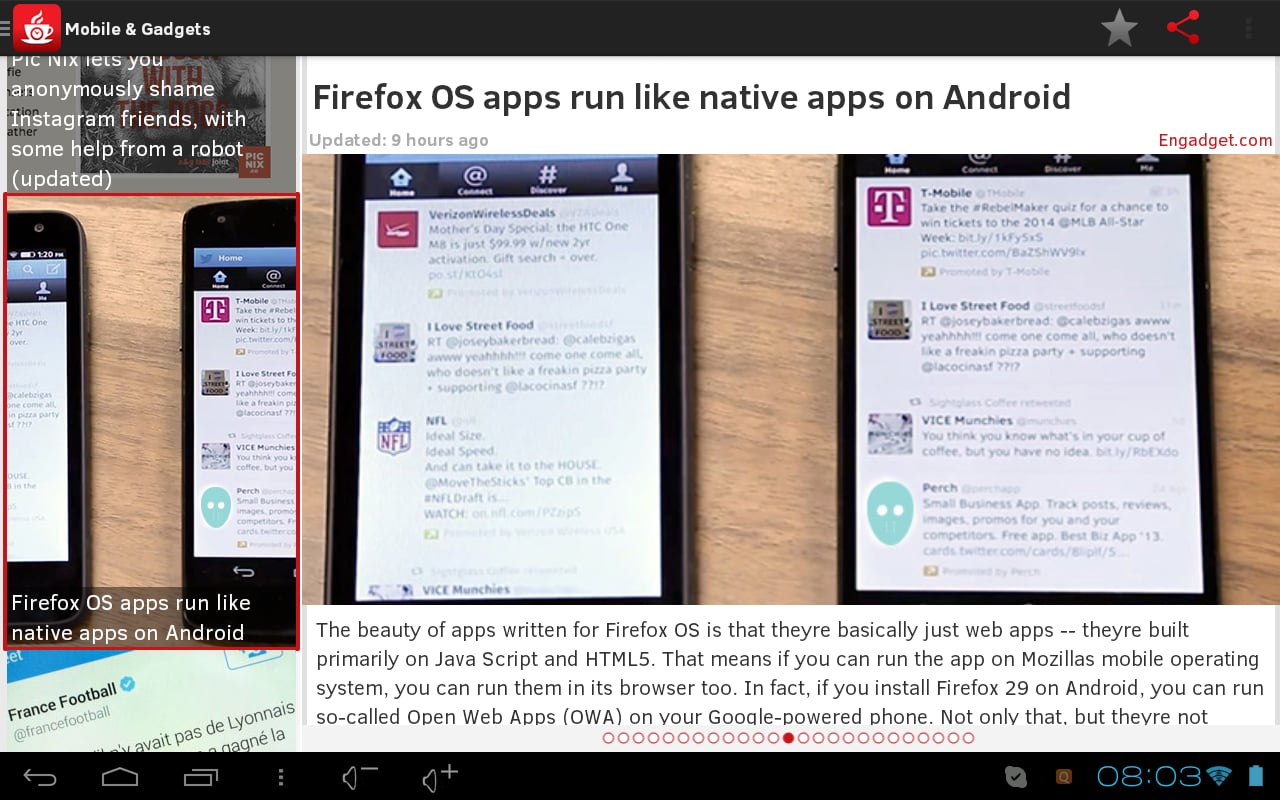This screenshot has width=1280, height=800.
Task: Star this article as favorite
Action: click(x=1119, y=28)
